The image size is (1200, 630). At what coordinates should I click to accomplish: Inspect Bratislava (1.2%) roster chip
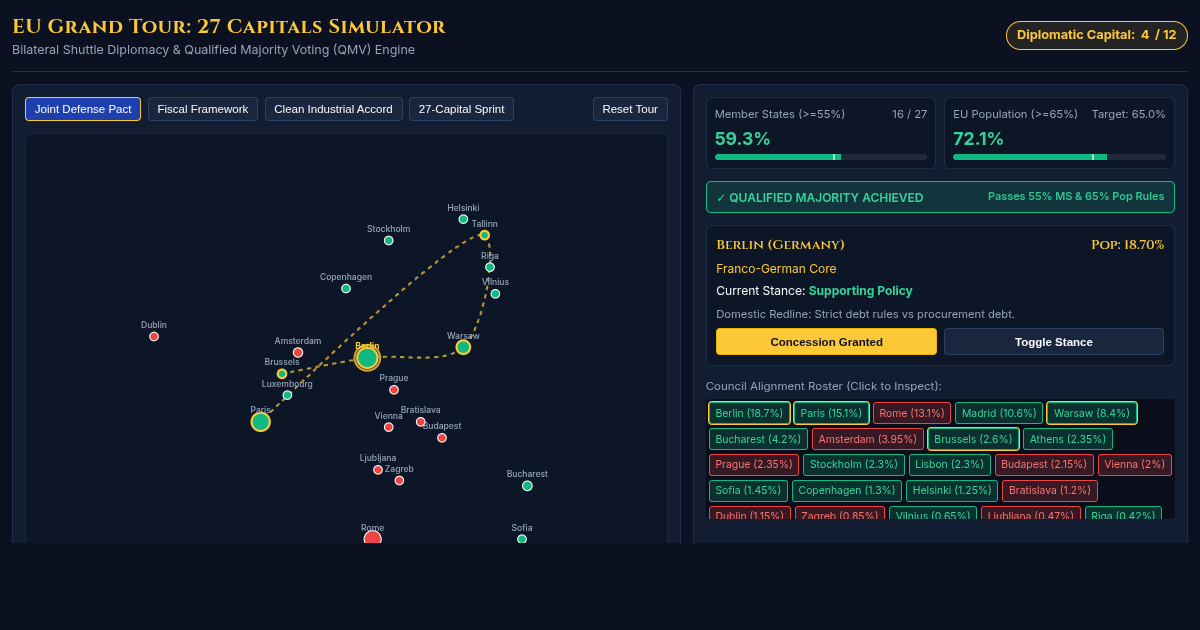click(x=1050, y=491)
